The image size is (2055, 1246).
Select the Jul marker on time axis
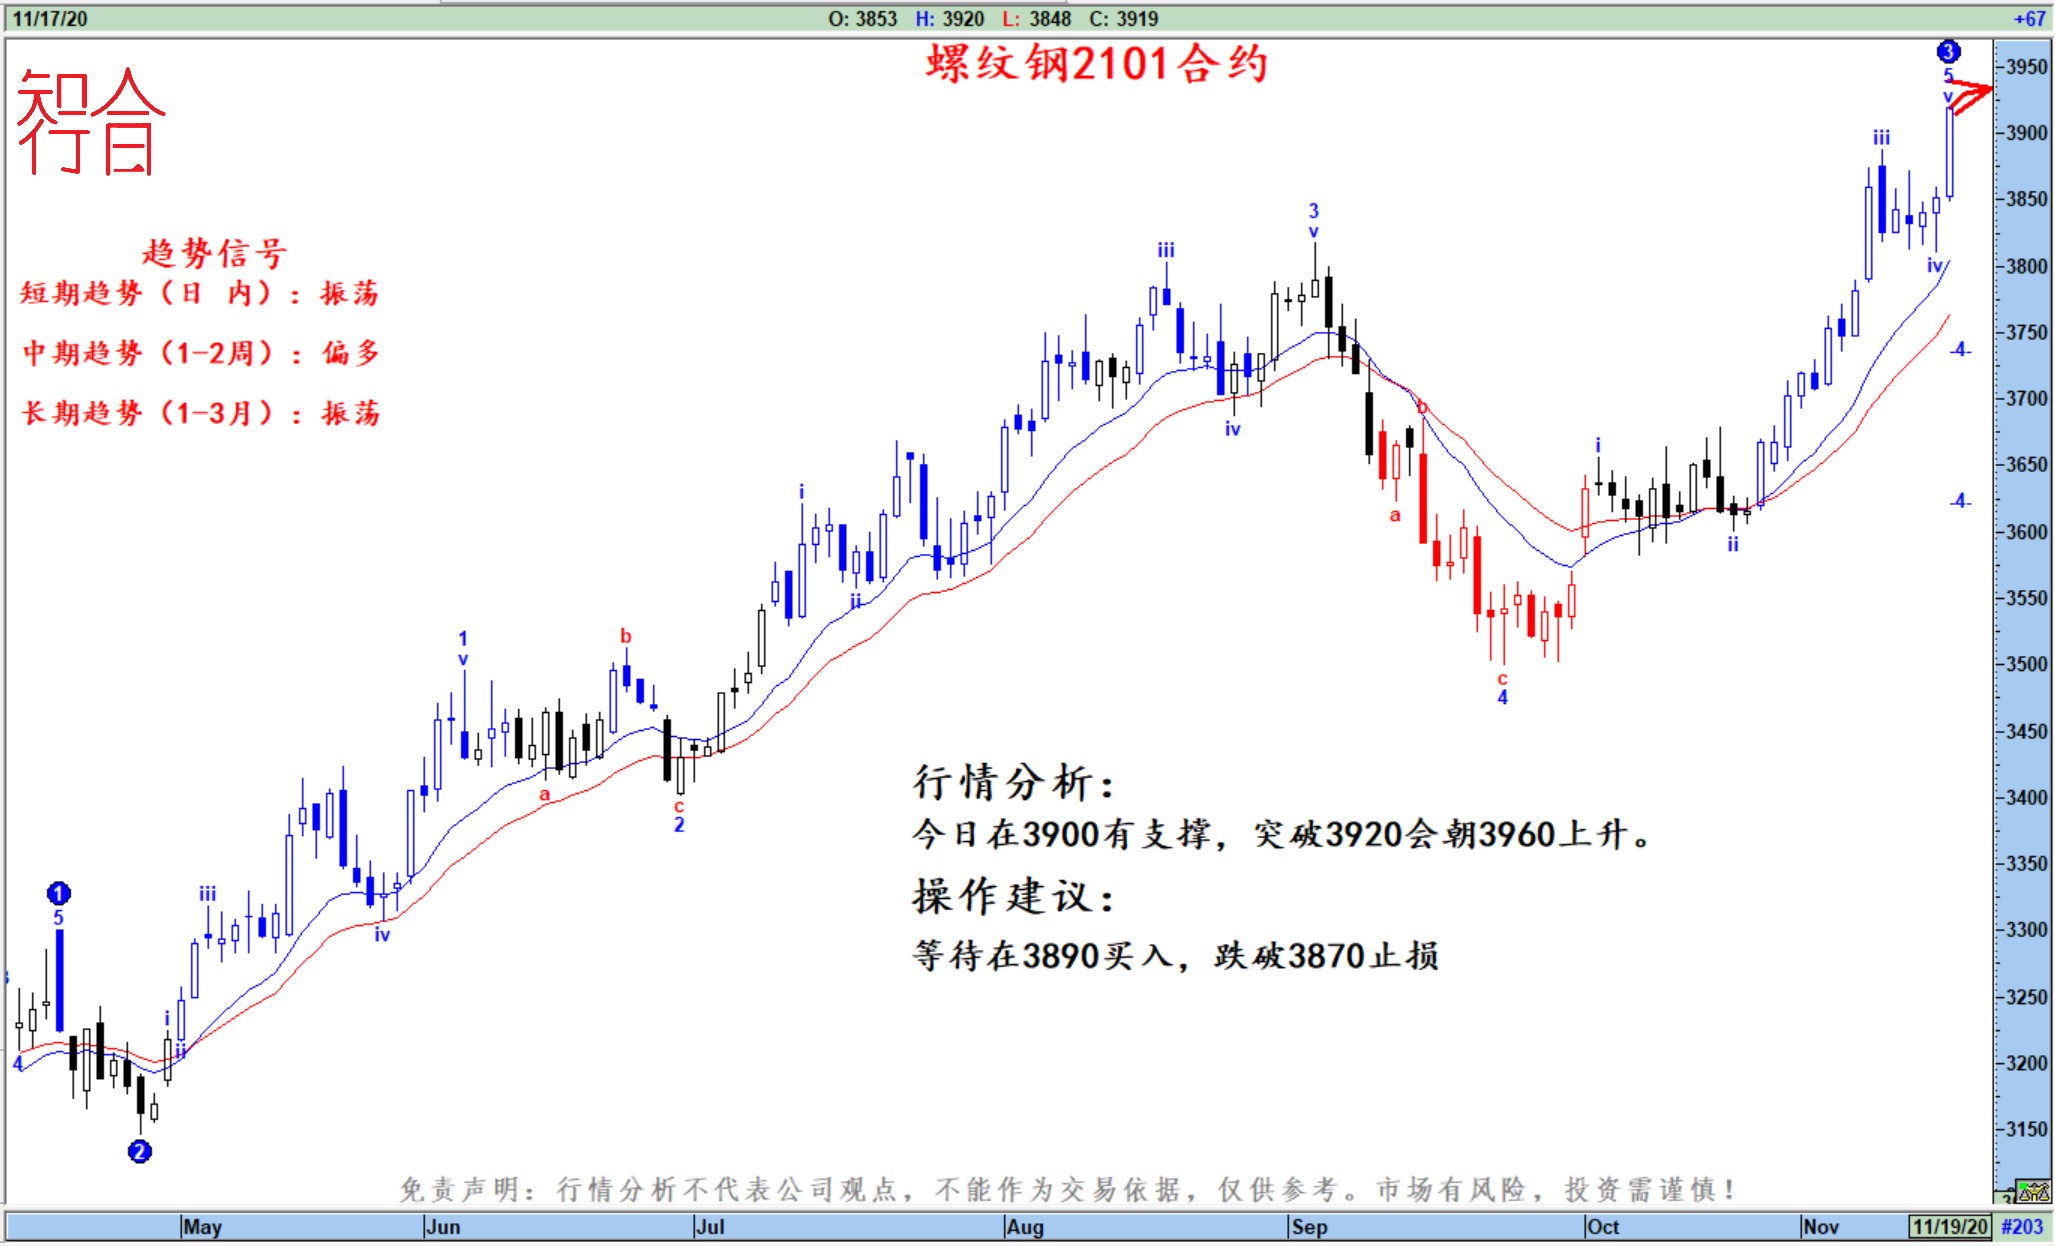click(709, 1227)
